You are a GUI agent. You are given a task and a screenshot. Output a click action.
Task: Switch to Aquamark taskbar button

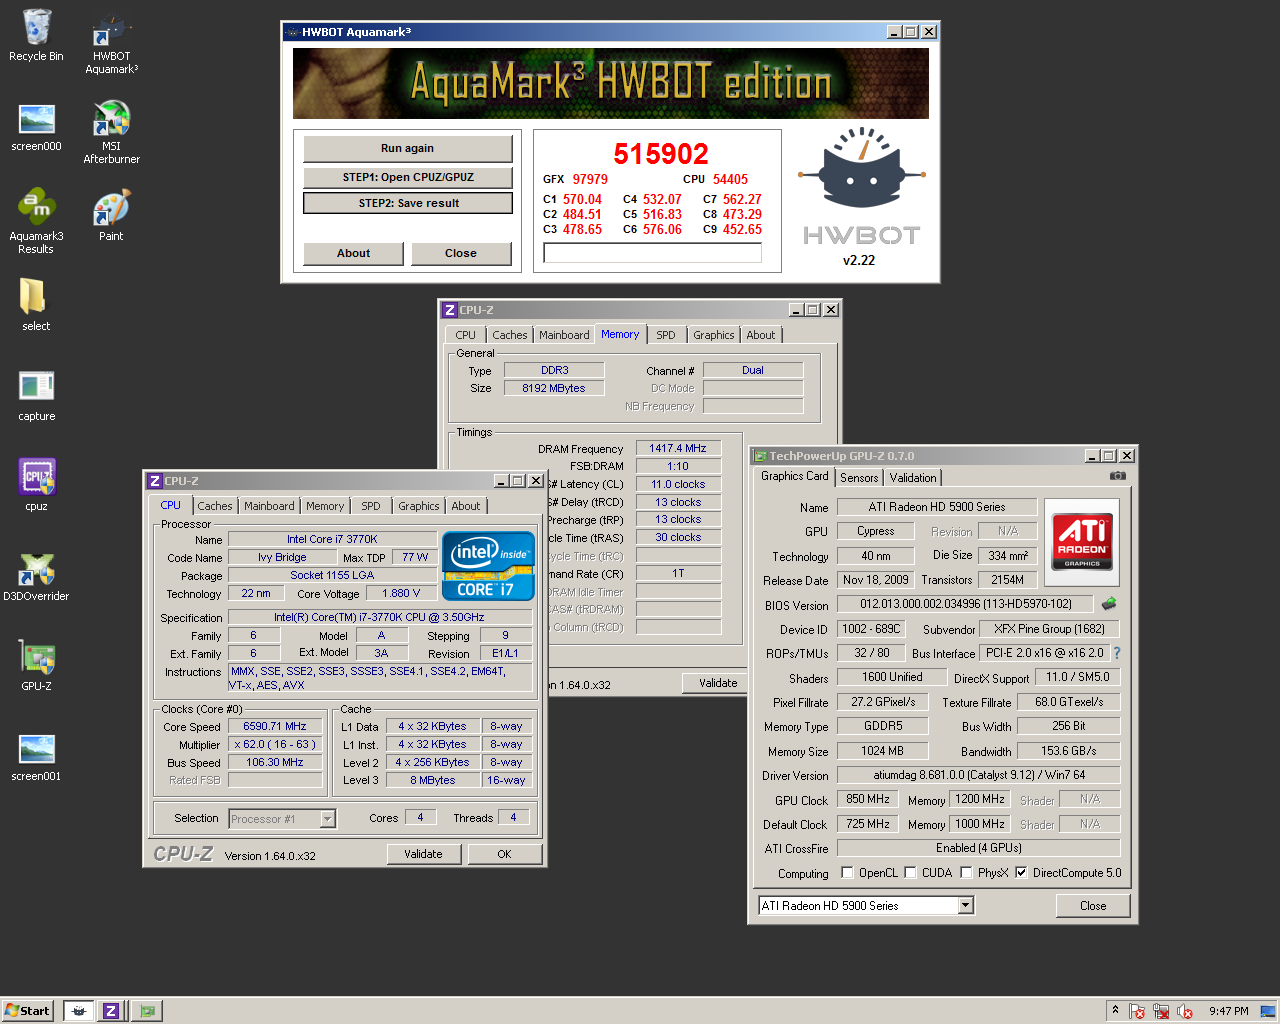tap(78, 1011)
